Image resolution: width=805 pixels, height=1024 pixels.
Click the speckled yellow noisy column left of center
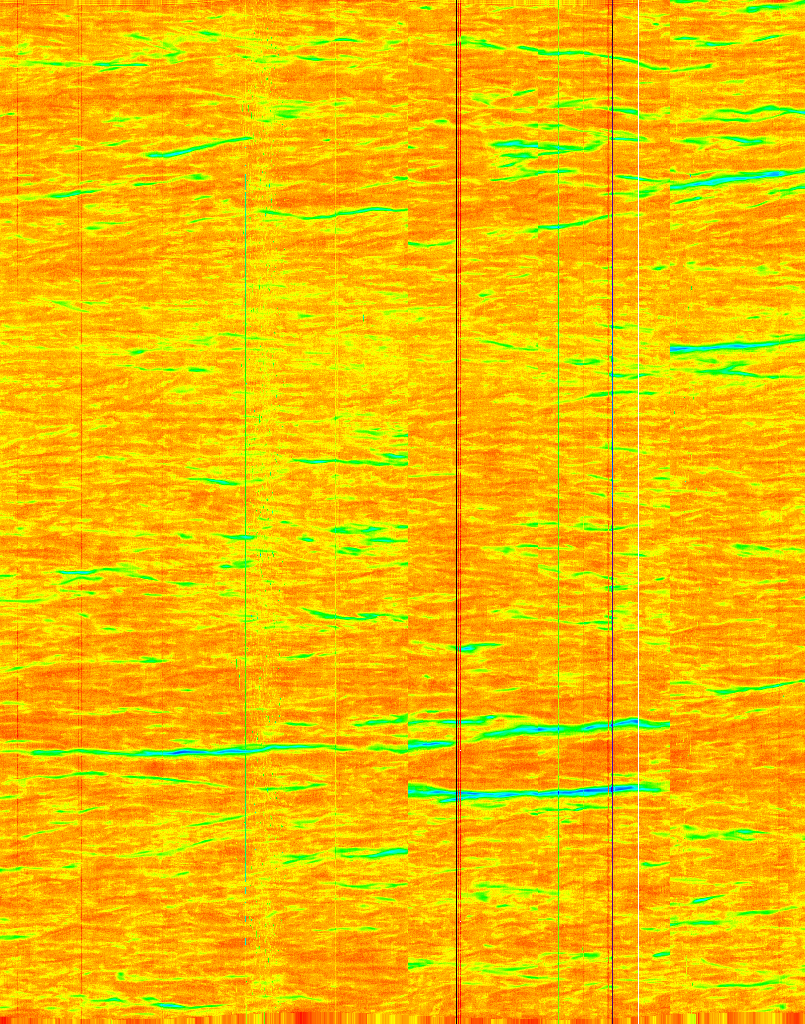262,500
